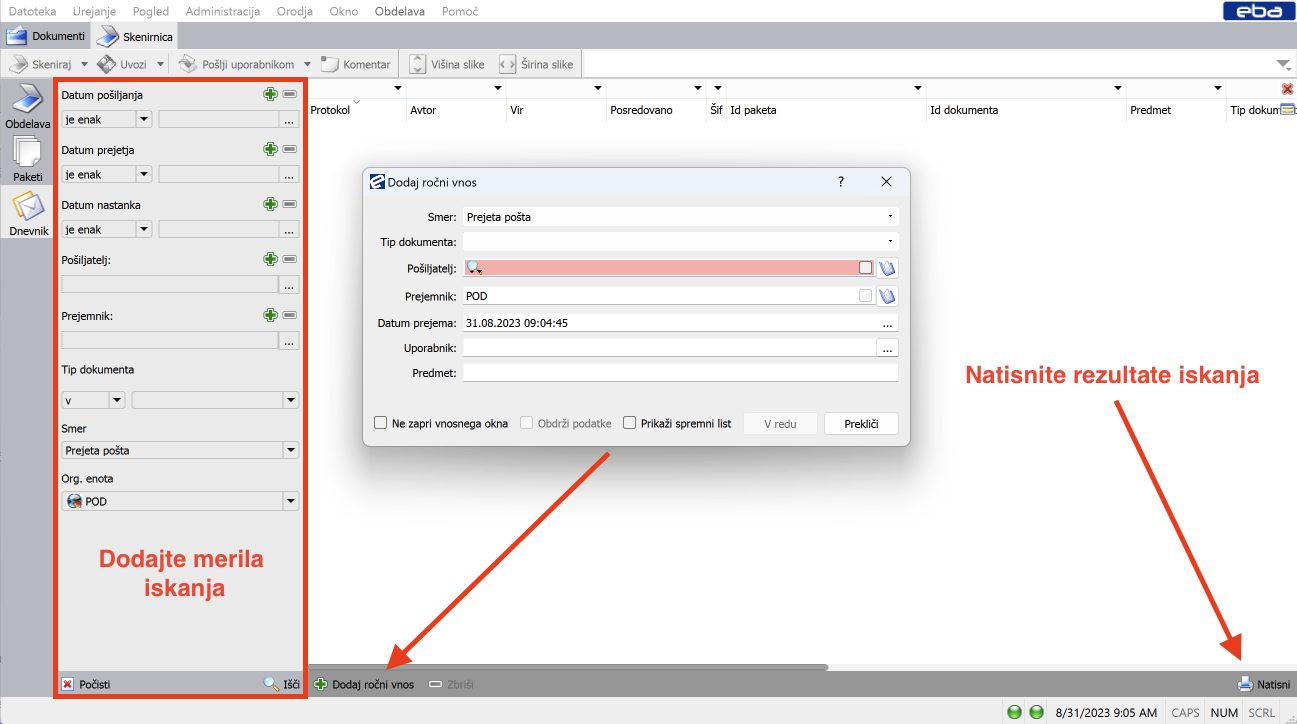
Task: Tick the checkbox in the Prejemnik field
Action: (865, 296)
